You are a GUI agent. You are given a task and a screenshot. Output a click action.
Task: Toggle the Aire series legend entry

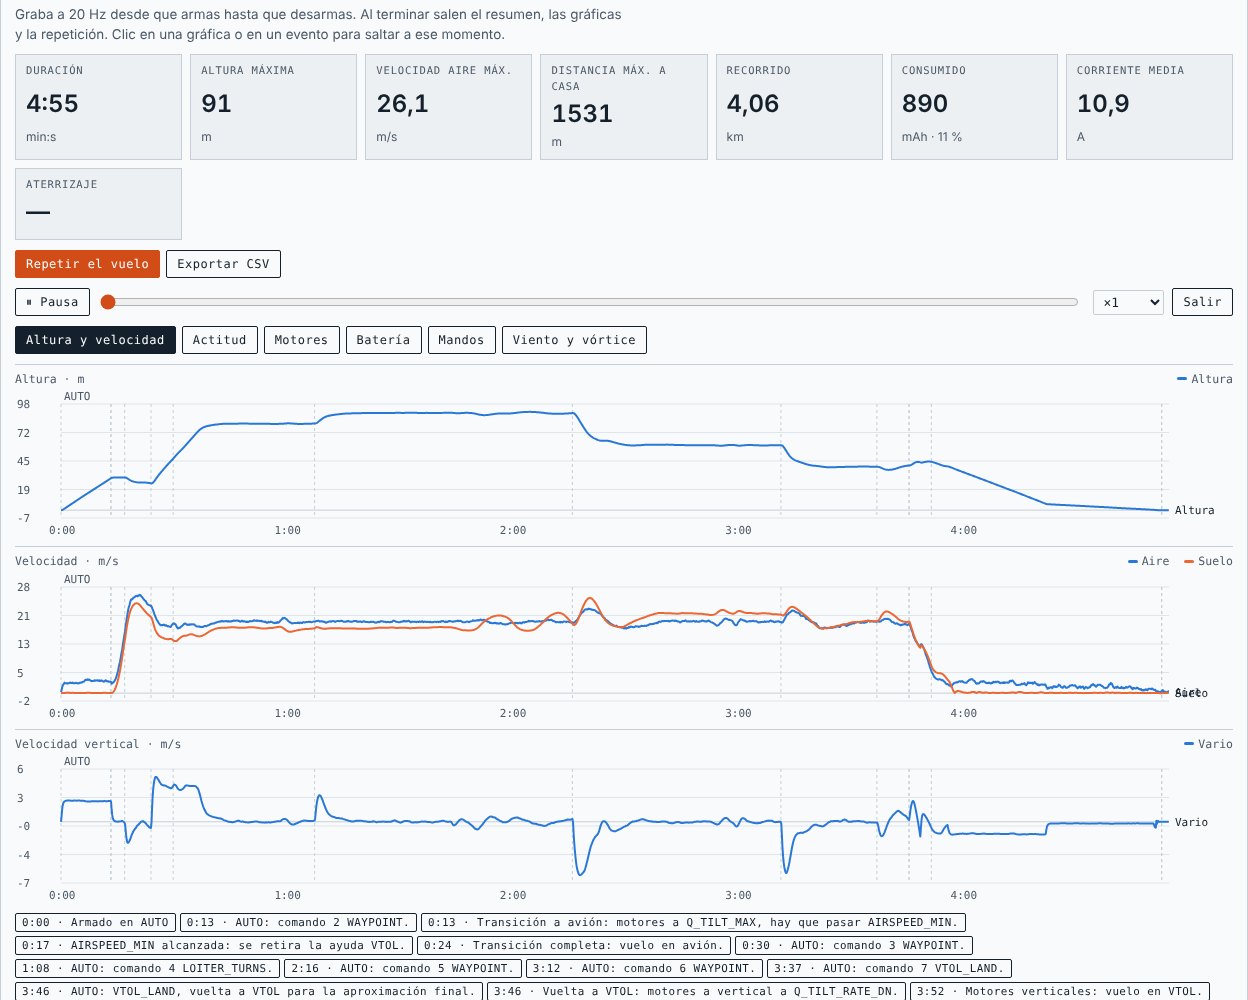(1148, 561)
